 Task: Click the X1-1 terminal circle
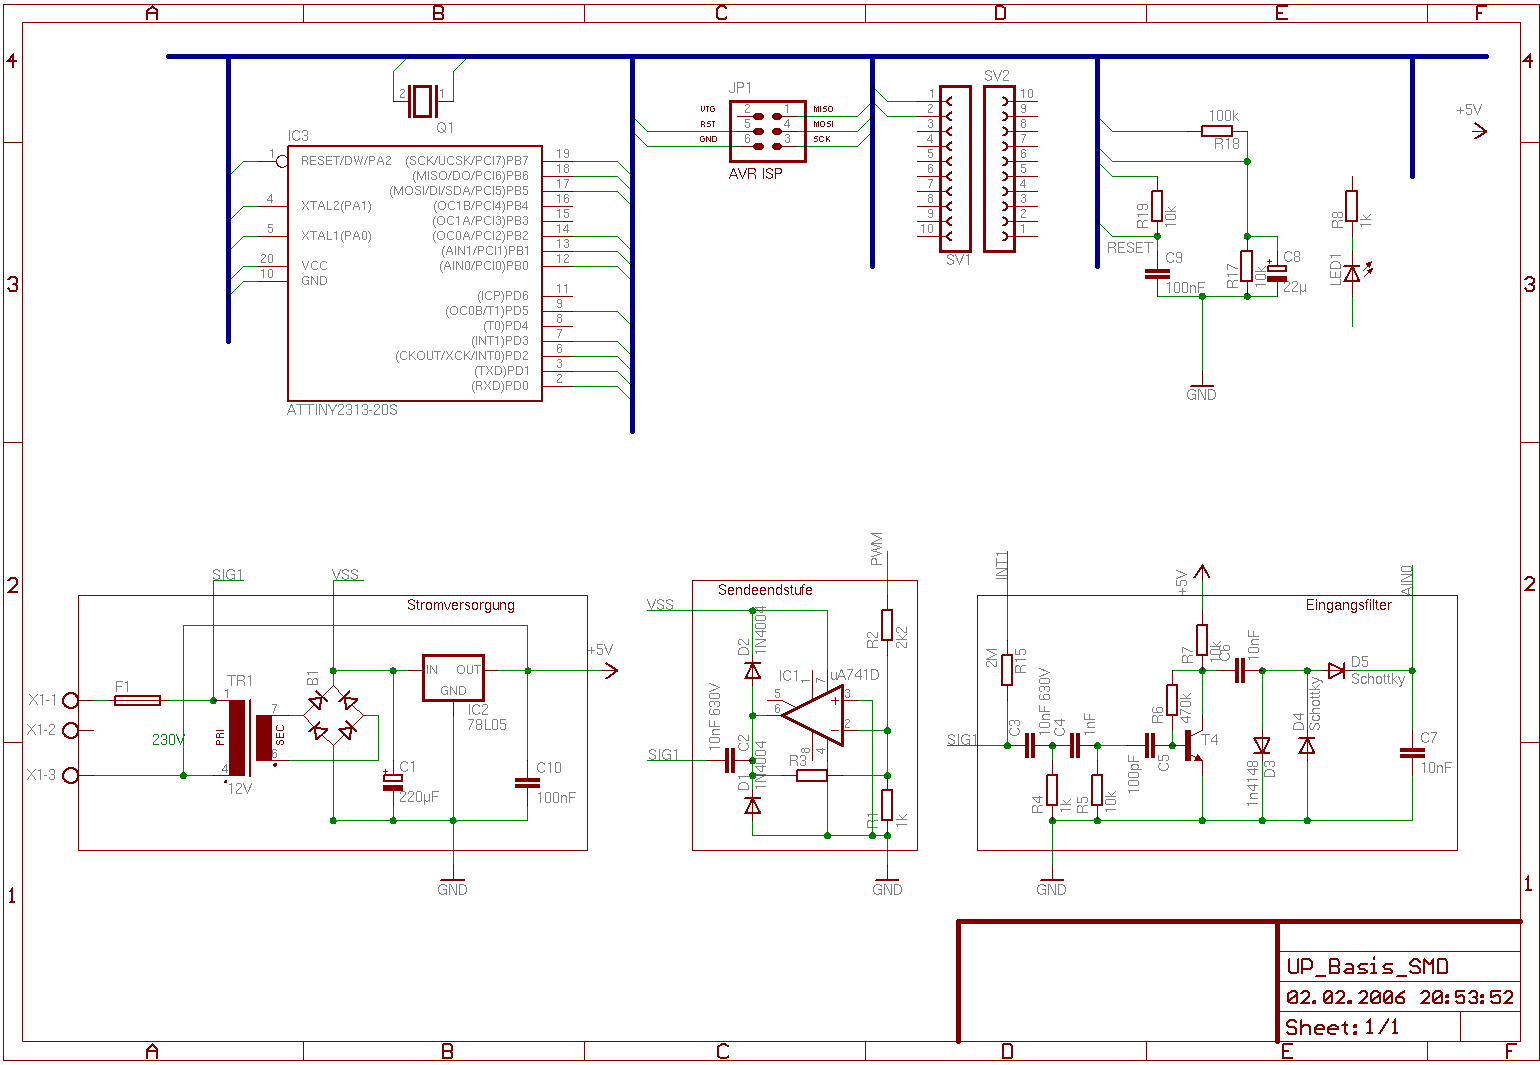(x=71, y=700)
